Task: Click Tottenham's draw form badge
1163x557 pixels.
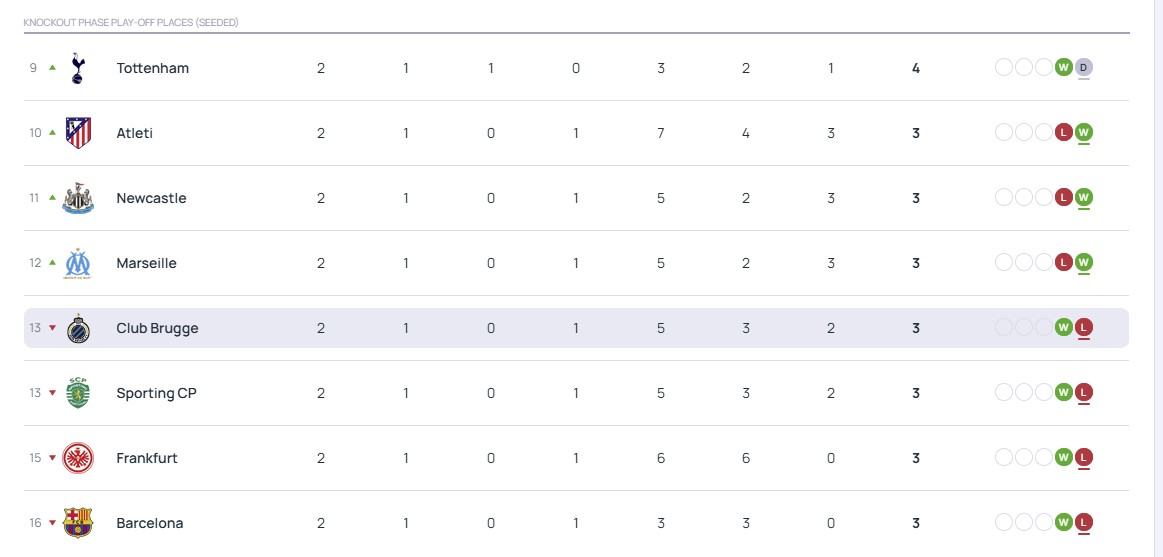Action: pyautogui.click(x=1084, y=68)
